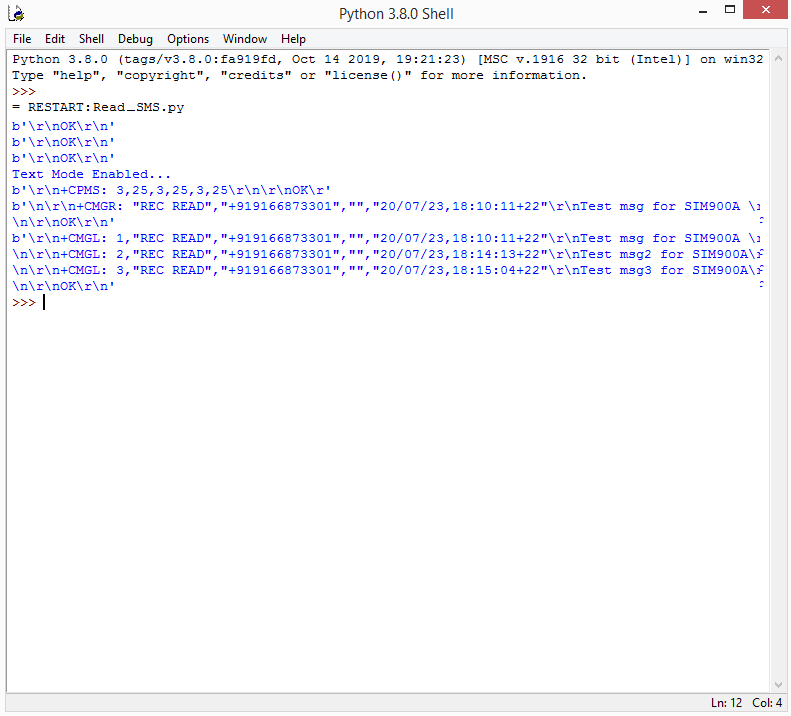This screenshot has height=716, width=791.
Task: Open the File menu
Action: coord(22,39)
